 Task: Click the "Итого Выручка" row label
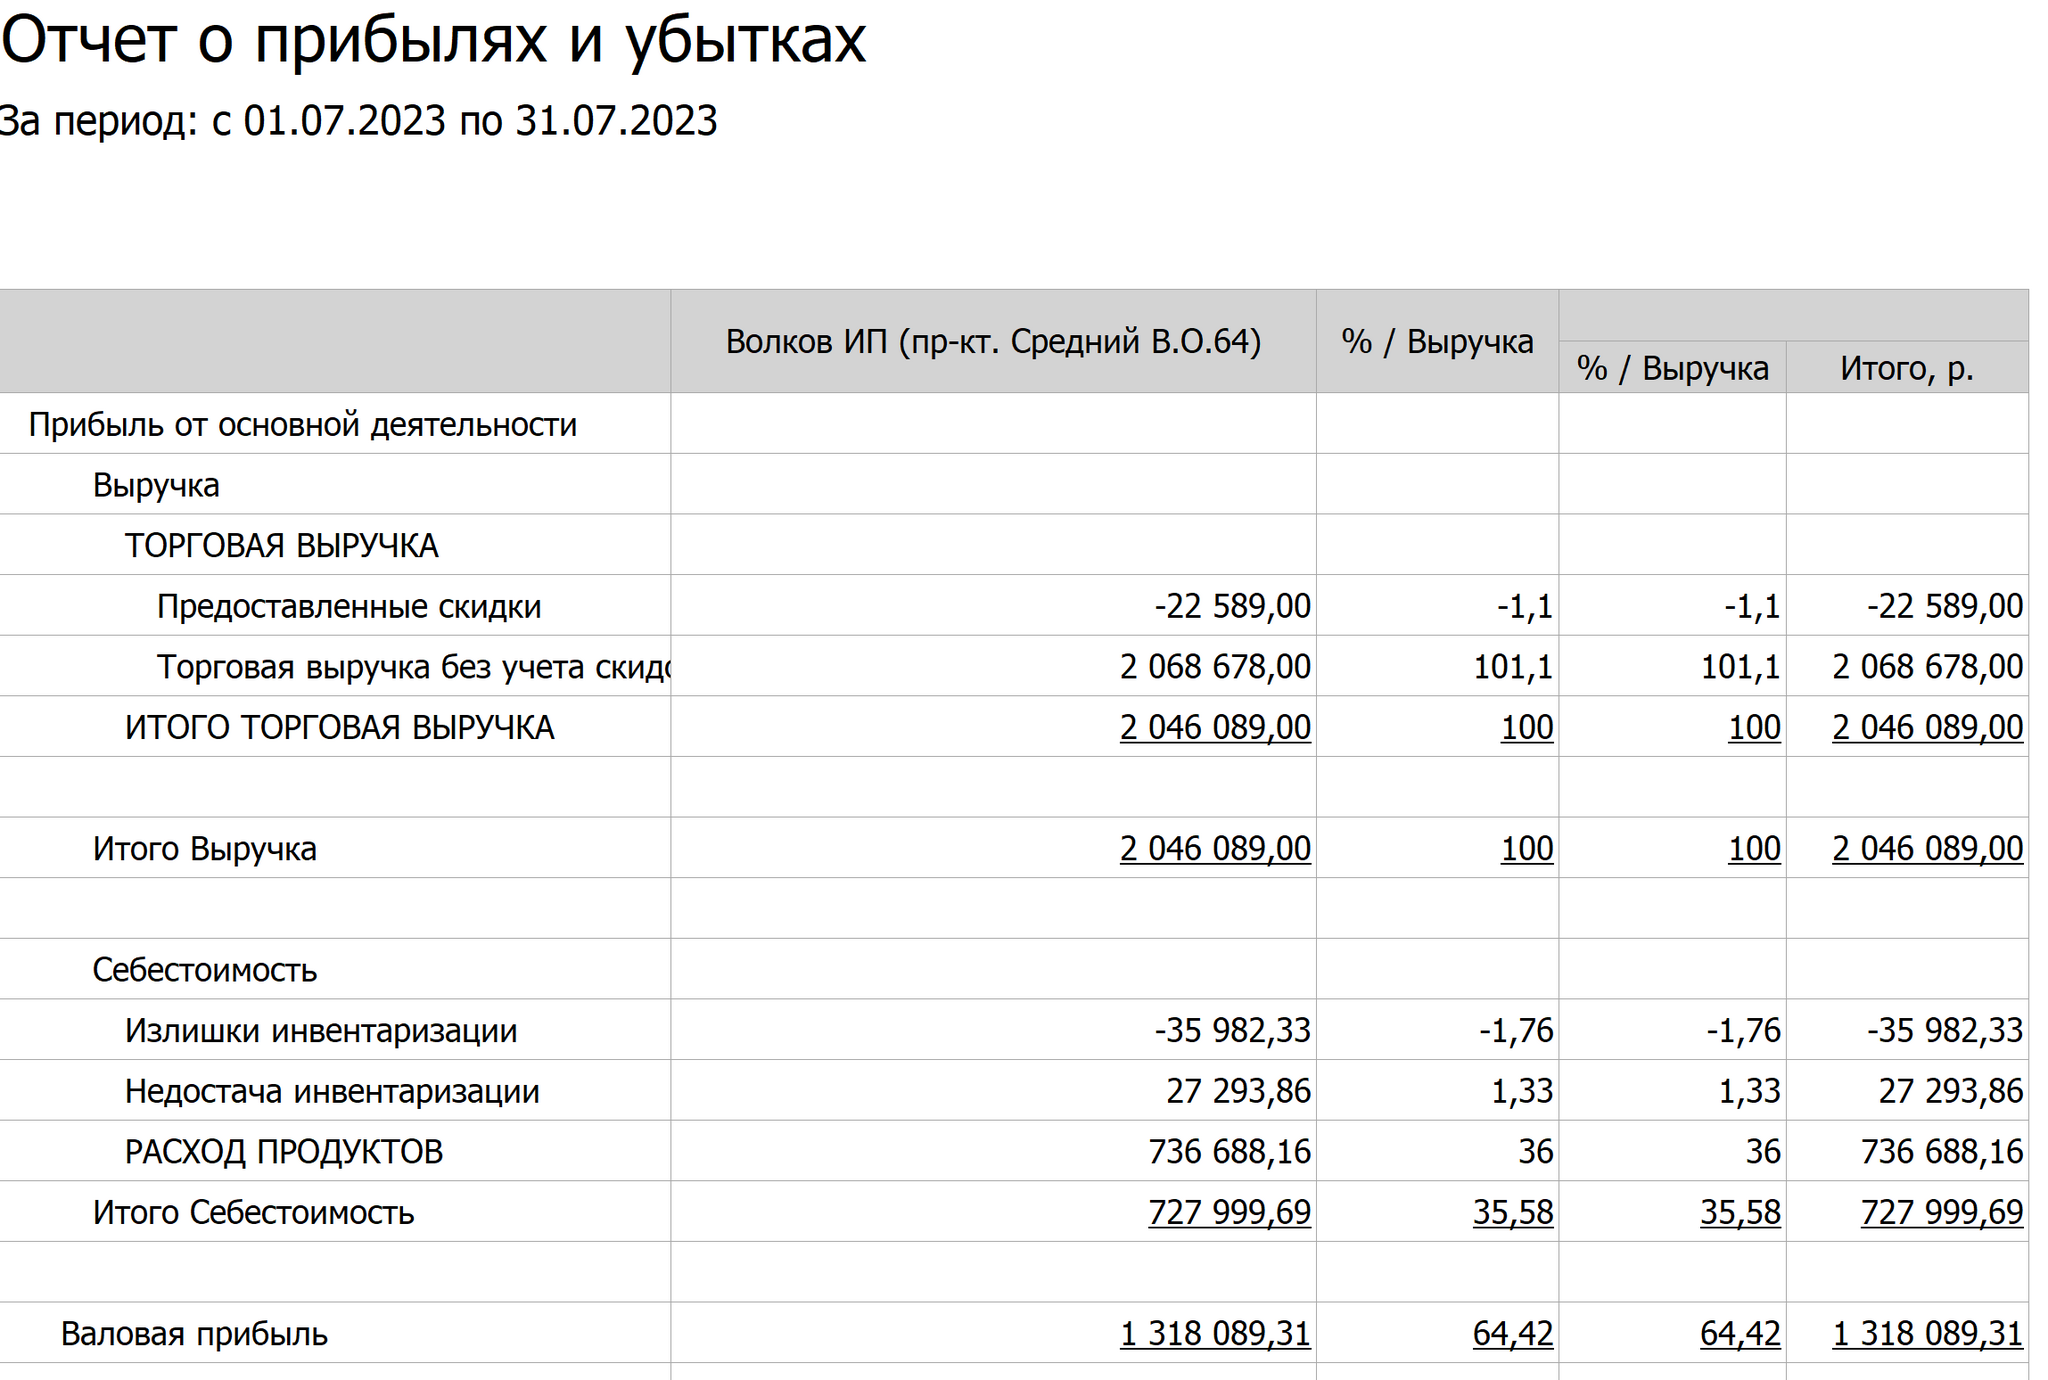pyautogui.click(x=204, y=849)
